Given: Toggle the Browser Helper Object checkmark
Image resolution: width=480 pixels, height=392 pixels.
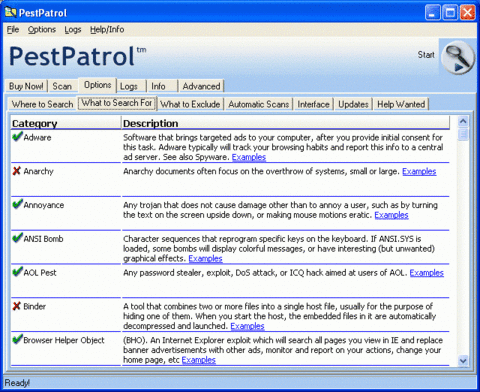Looking at the screenshot, I should coord(17,339).
